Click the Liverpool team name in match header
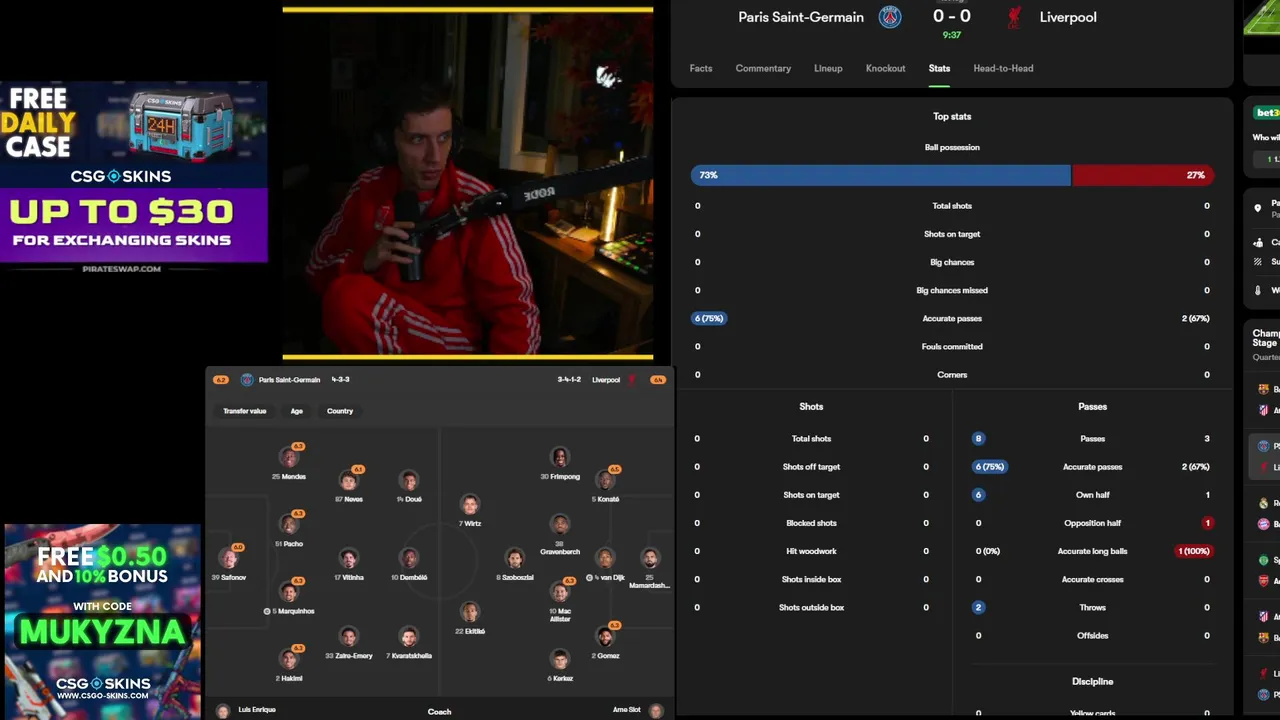Screen dimensions: 1280x720 point(1068,17)
